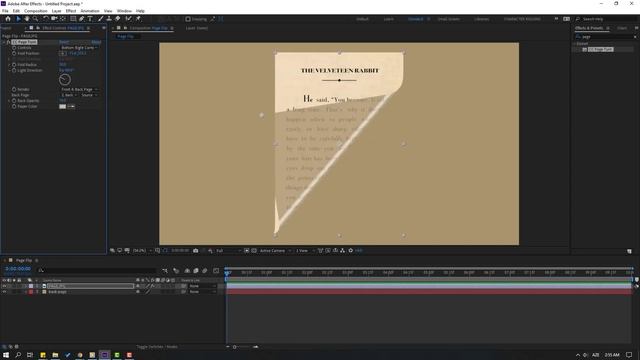
Task: Toggle visibility eye of the Background layer
Action: point(4,292)
